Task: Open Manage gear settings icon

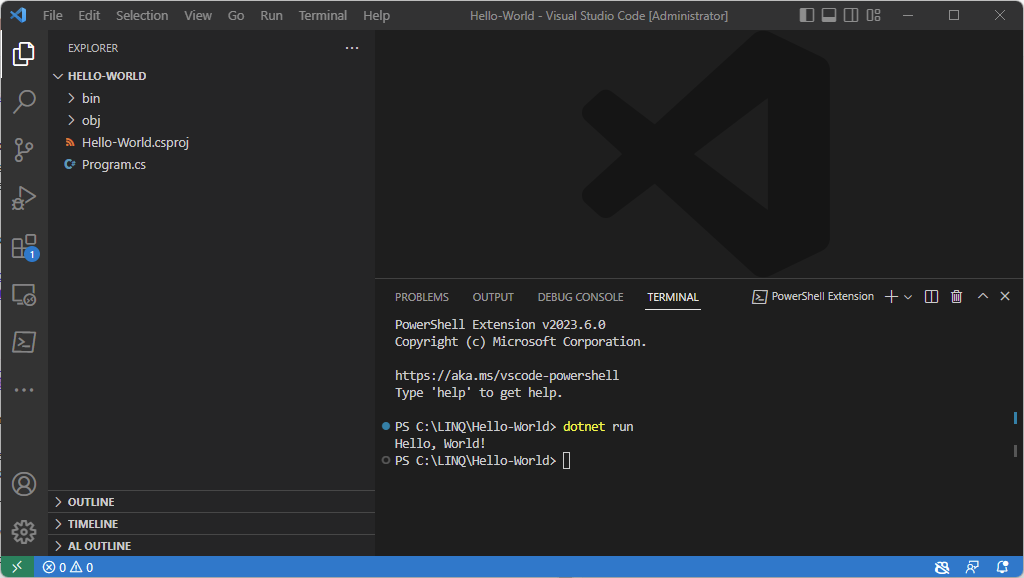Action: pyautogui.click(x=24, y=532)
